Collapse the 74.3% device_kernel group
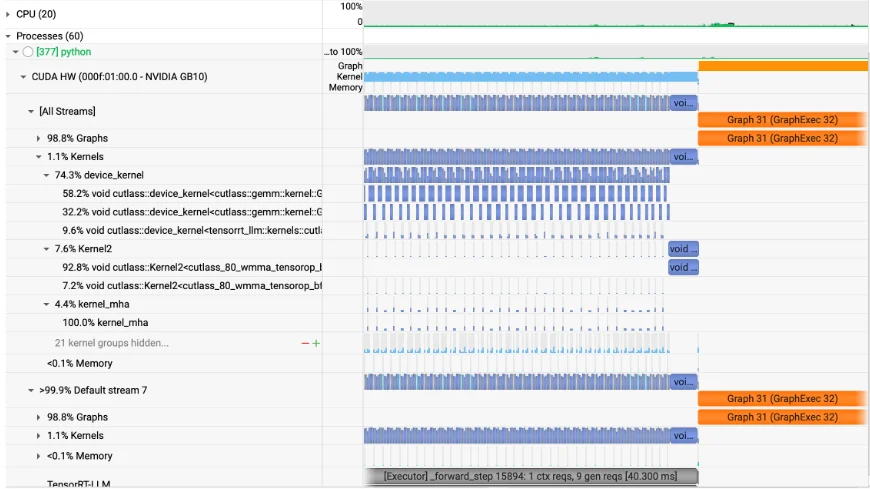 point(46,175)
